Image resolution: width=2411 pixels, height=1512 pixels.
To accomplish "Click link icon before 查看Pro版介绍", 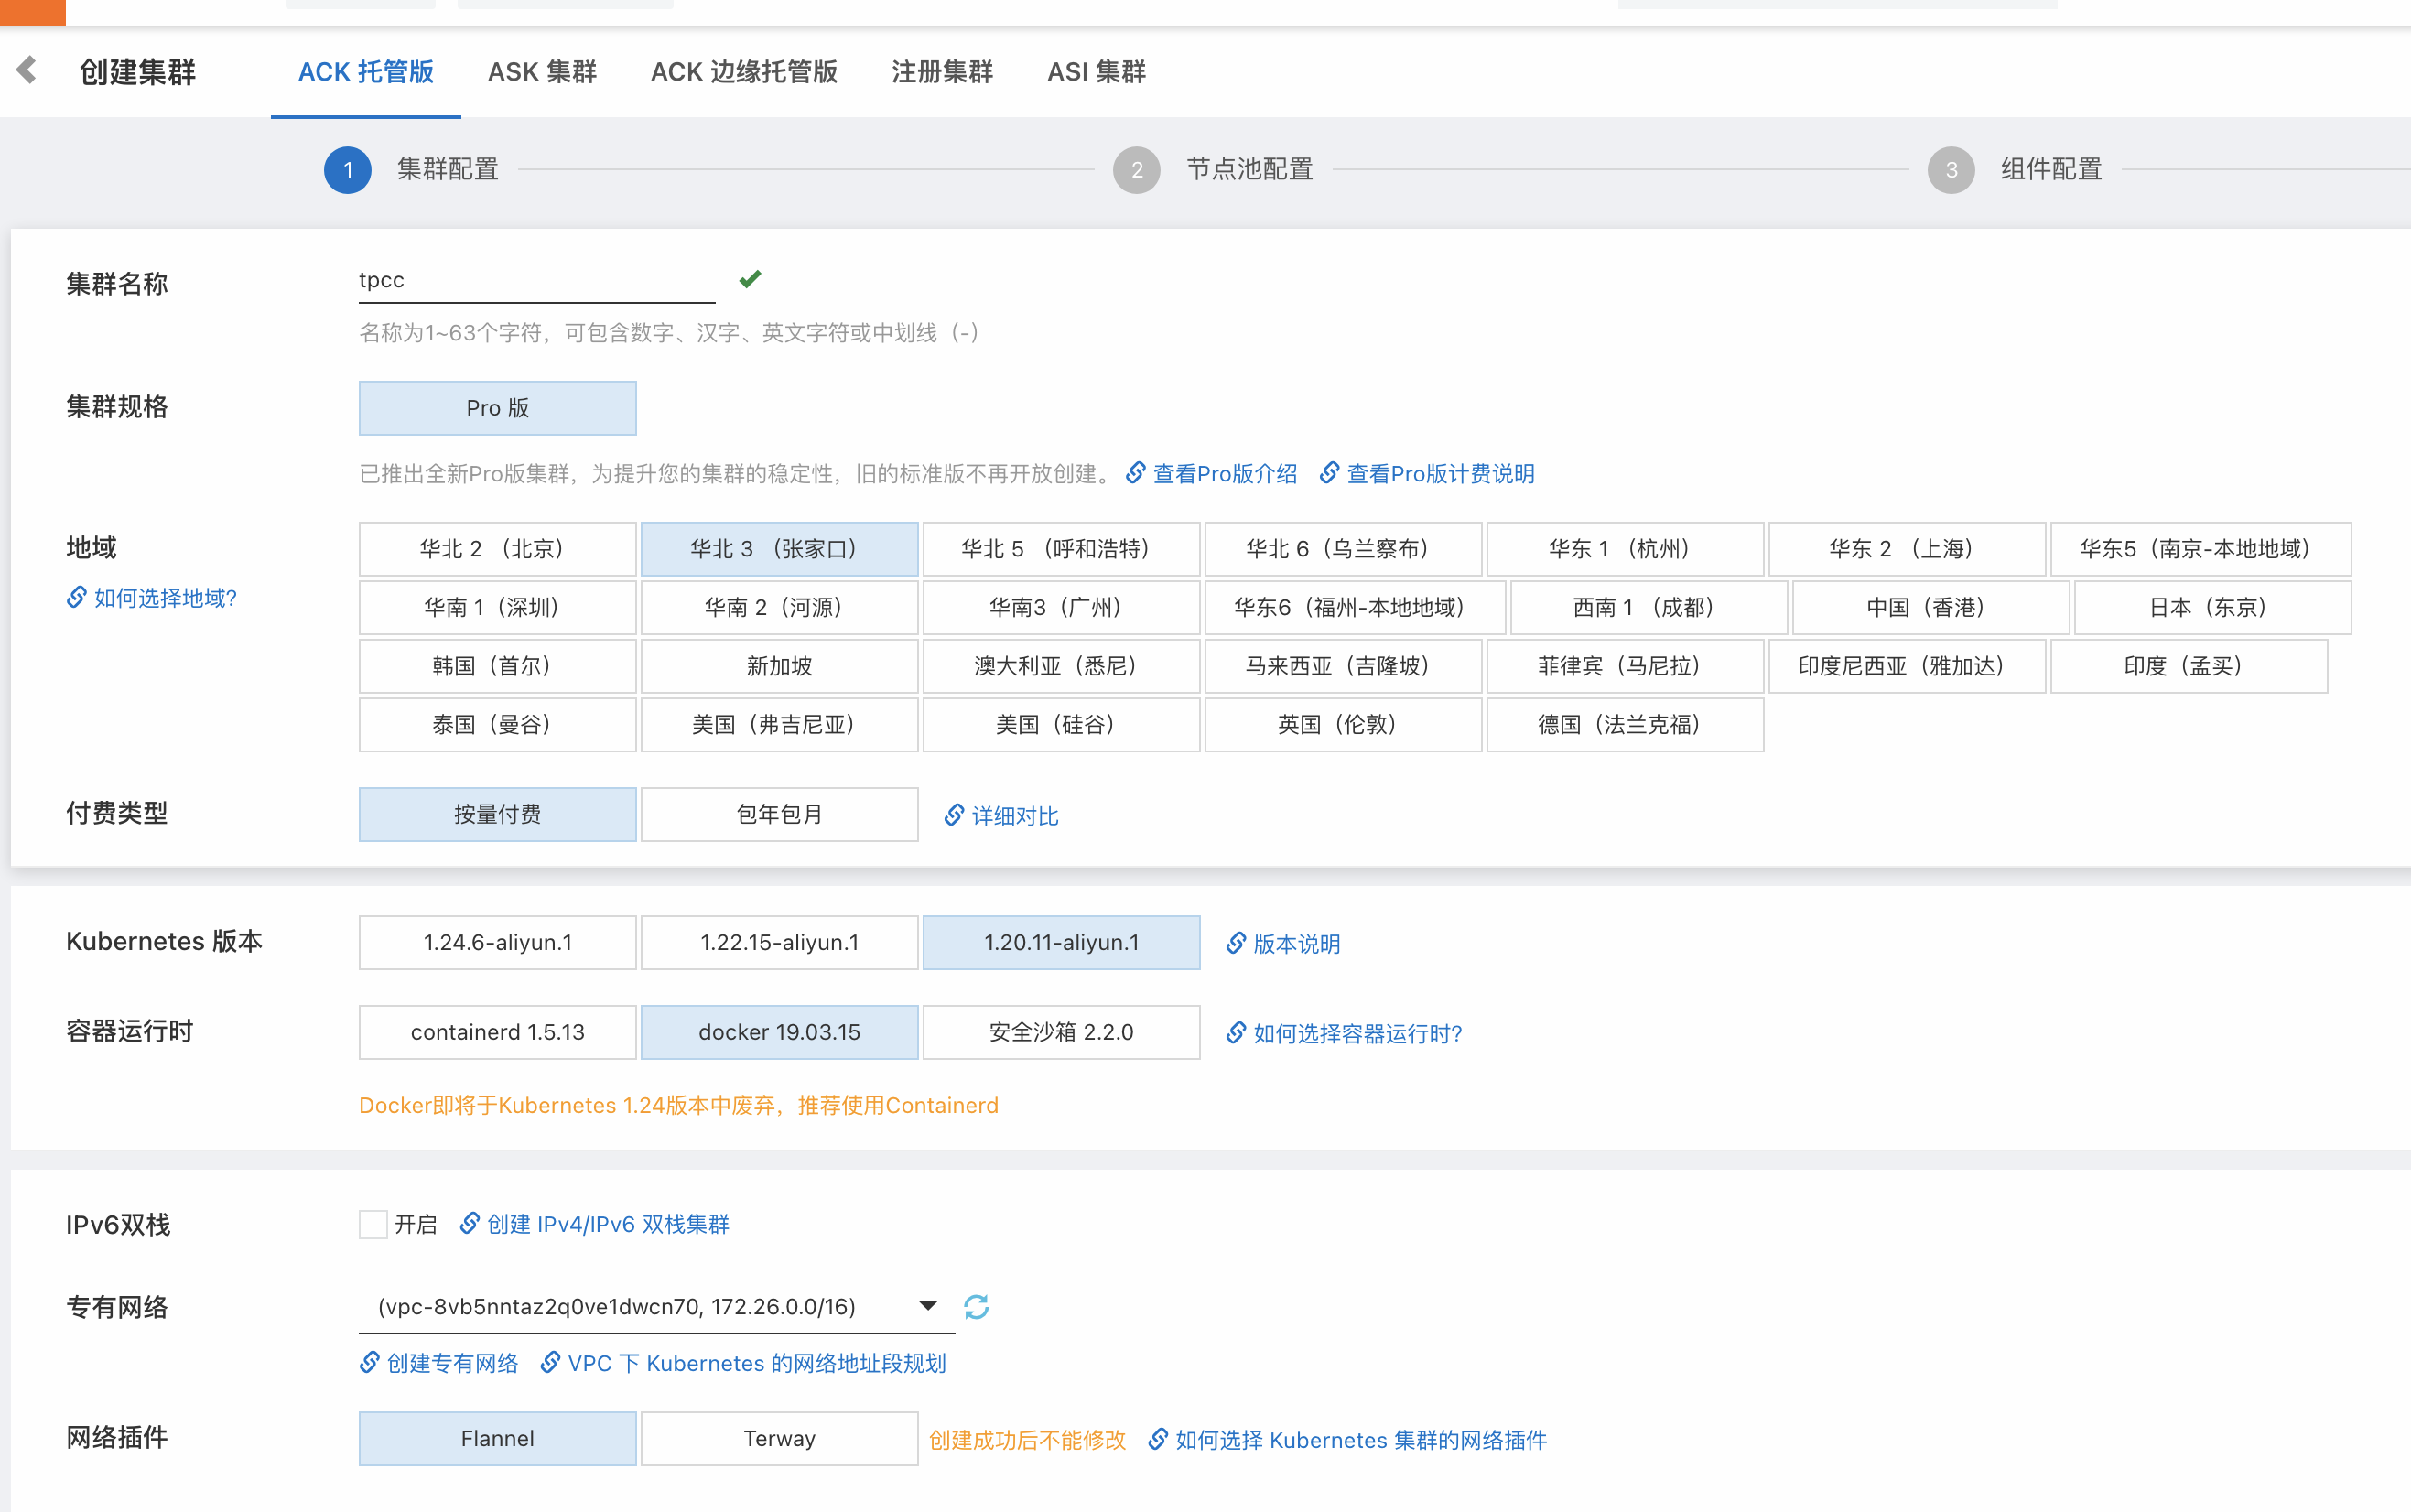I will [x=1135, y=473].
